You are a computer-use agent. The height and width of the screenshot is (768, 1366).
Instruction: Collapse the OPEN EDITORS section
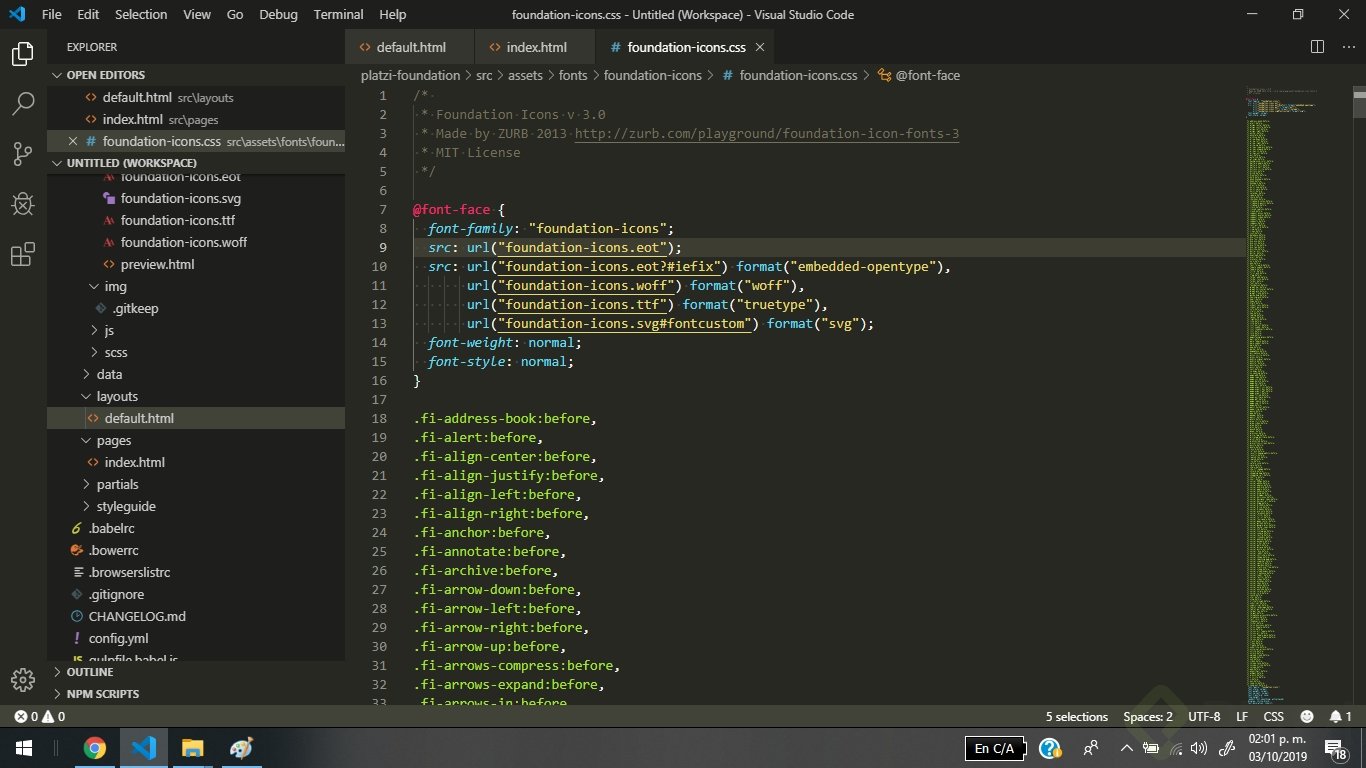[x=105, y=75]
